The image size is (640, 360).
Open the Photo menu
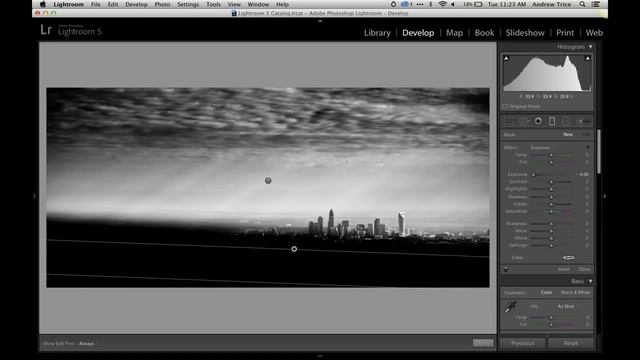tap(162, 4)
